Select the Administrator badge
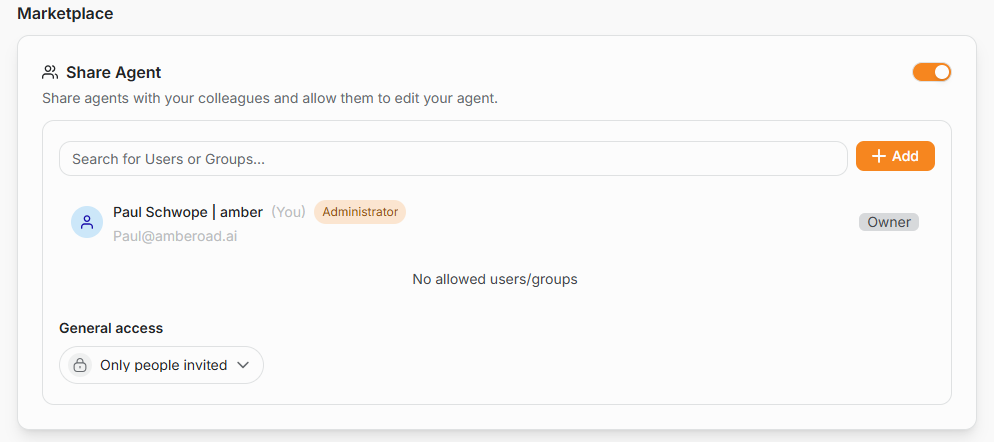 pos(360,212)
